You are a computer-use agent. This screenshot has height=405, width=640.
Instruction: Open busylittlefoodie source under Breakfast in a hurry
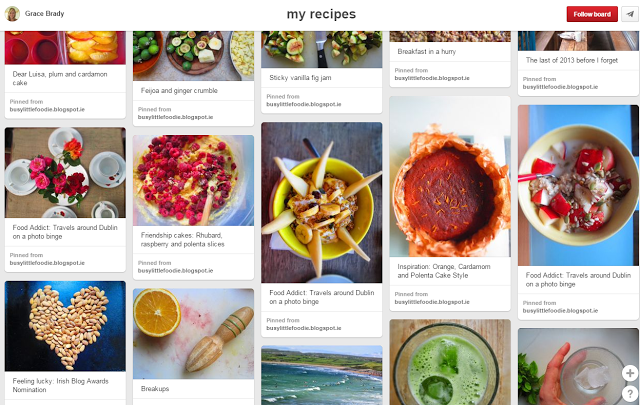(432, 78)
